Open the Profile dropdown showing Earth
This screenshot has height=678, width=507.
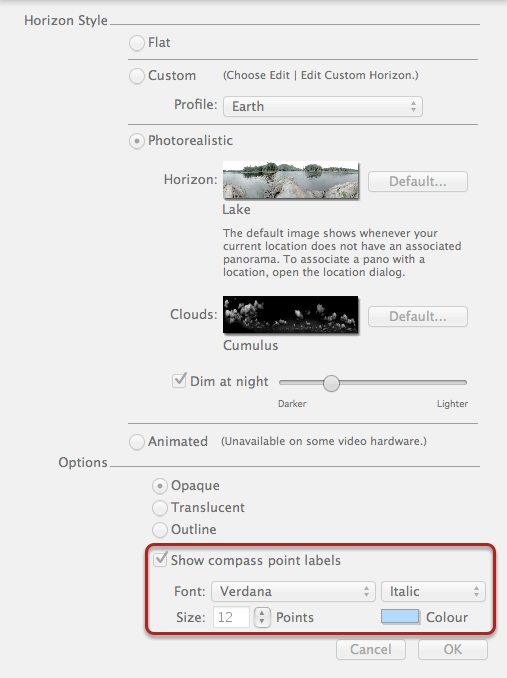pyautogui.click(x=322, y=106)
